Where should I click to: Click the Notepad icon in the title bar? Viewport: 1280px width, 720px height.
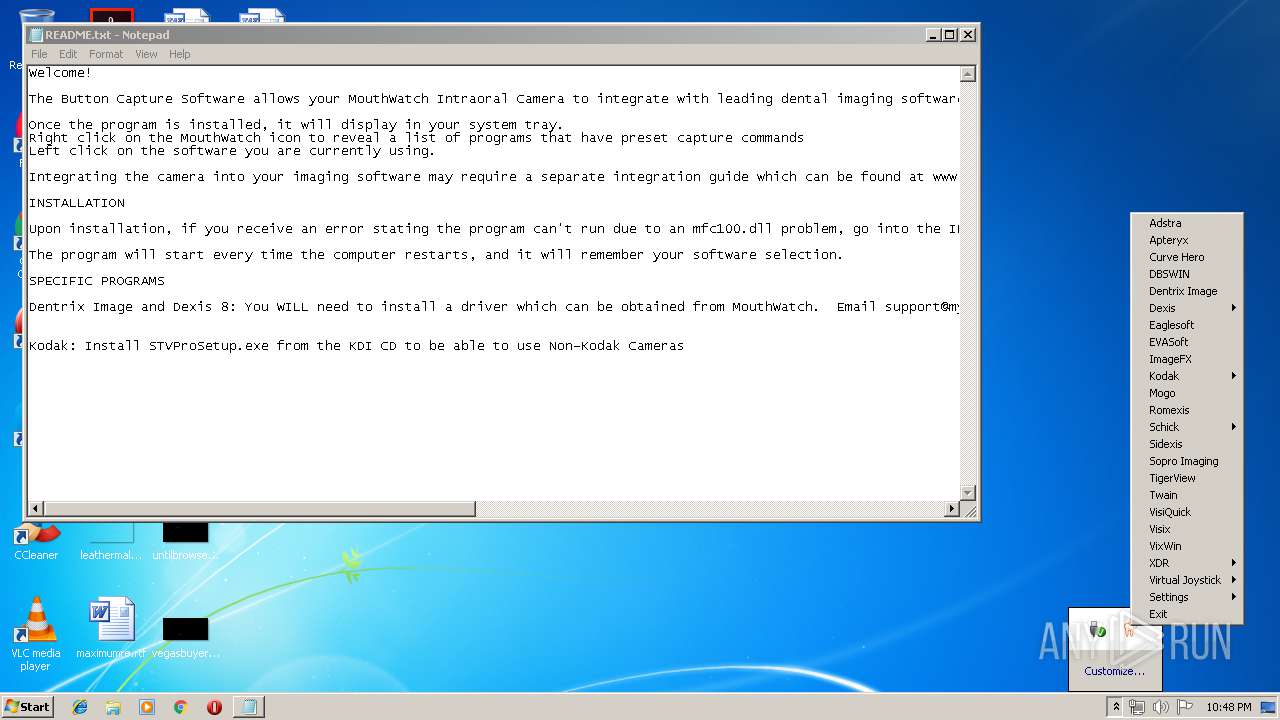tap(36, 35)
